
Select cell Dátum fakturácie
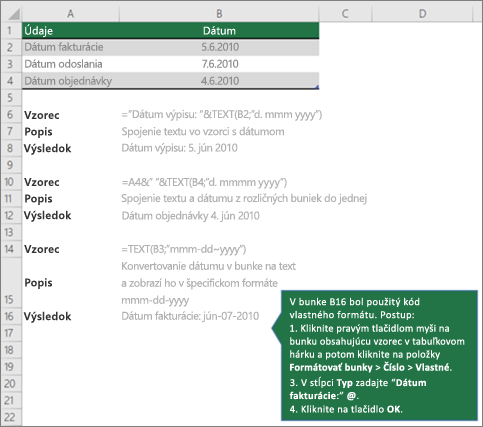click(x=71, y=47)
